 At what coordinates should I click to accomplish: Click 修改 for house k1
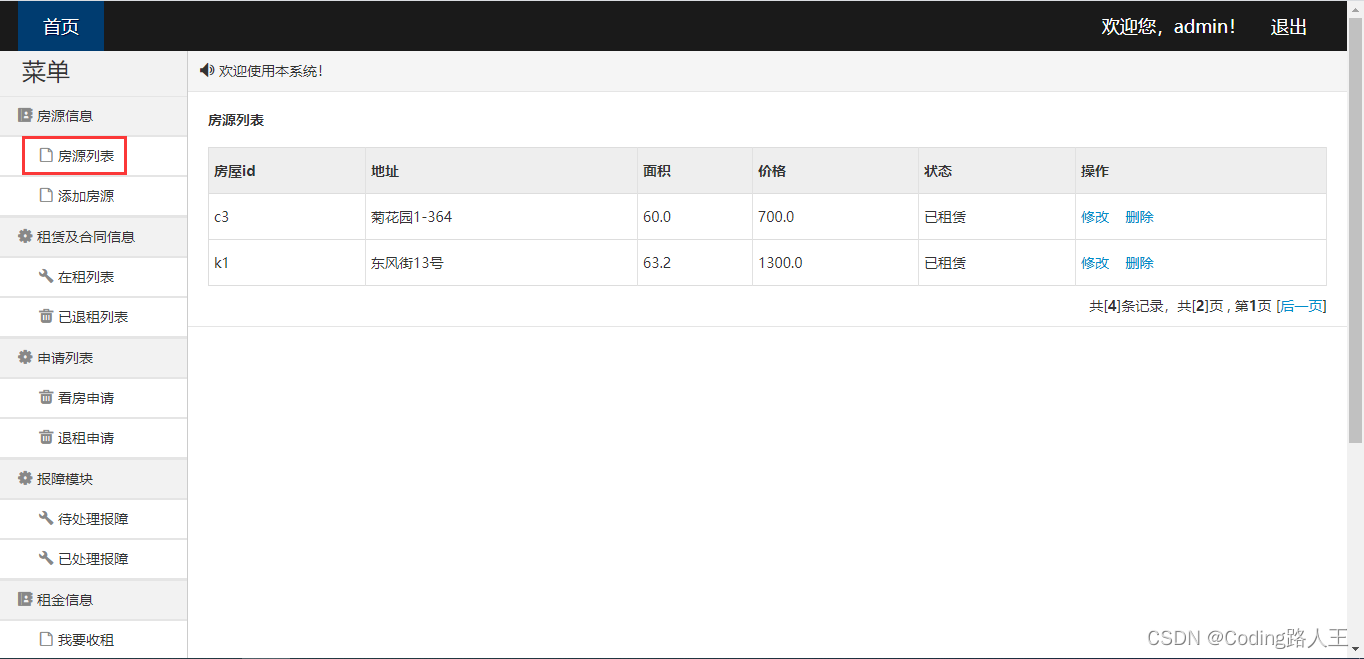click(1095, 263)
